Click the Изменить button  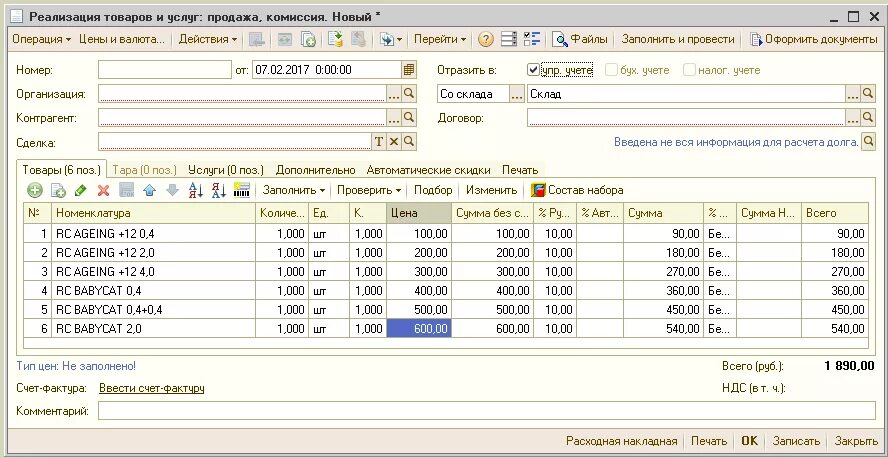coord(491,190)
